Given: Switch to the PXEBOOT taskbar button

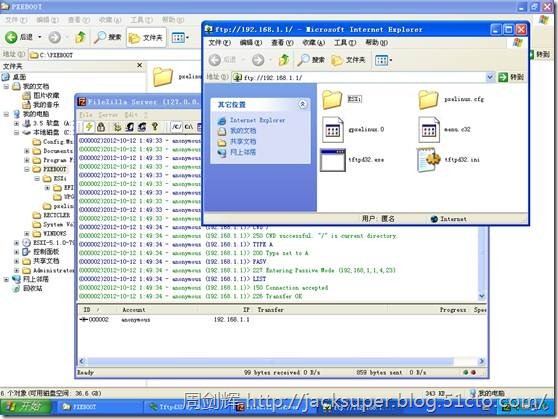Looking at the screenshot, I should coord(100,407).
